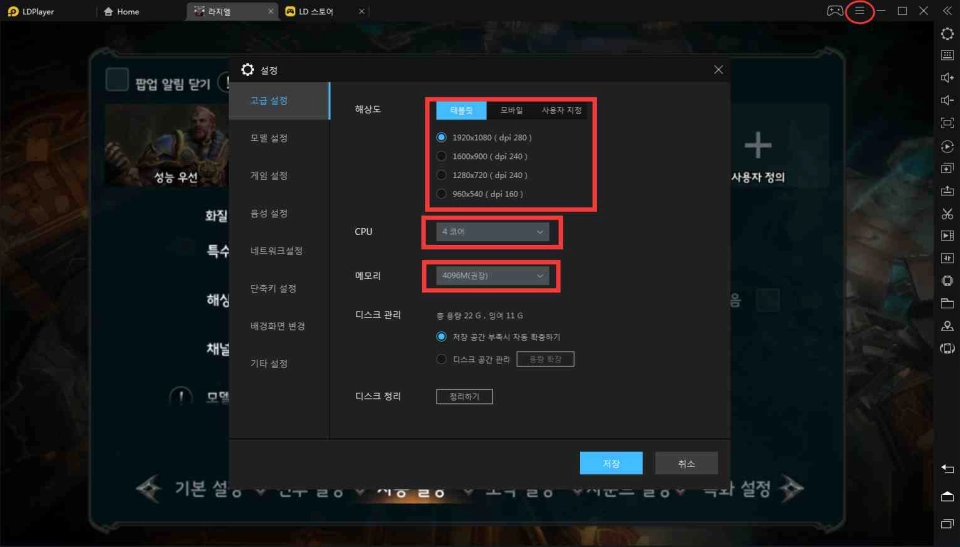Click the 정리하기 disk cleanup button
This screenshot has width=960, height=547.
click(x=464, y=397)
